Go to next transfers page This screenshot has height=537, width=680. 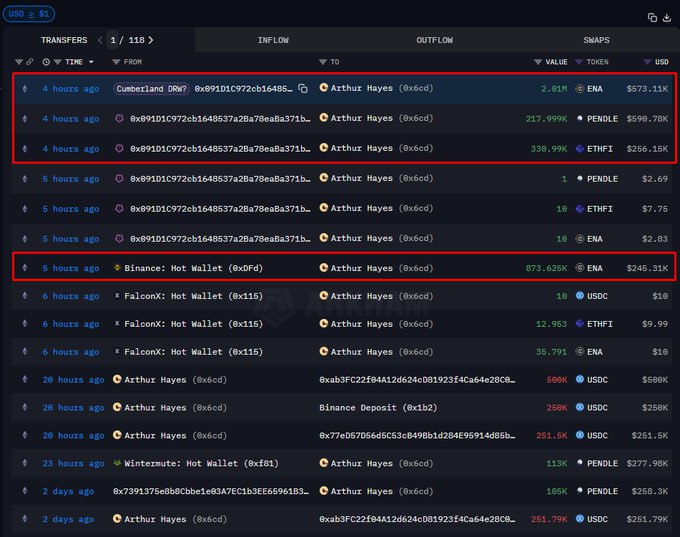[151, 40]
